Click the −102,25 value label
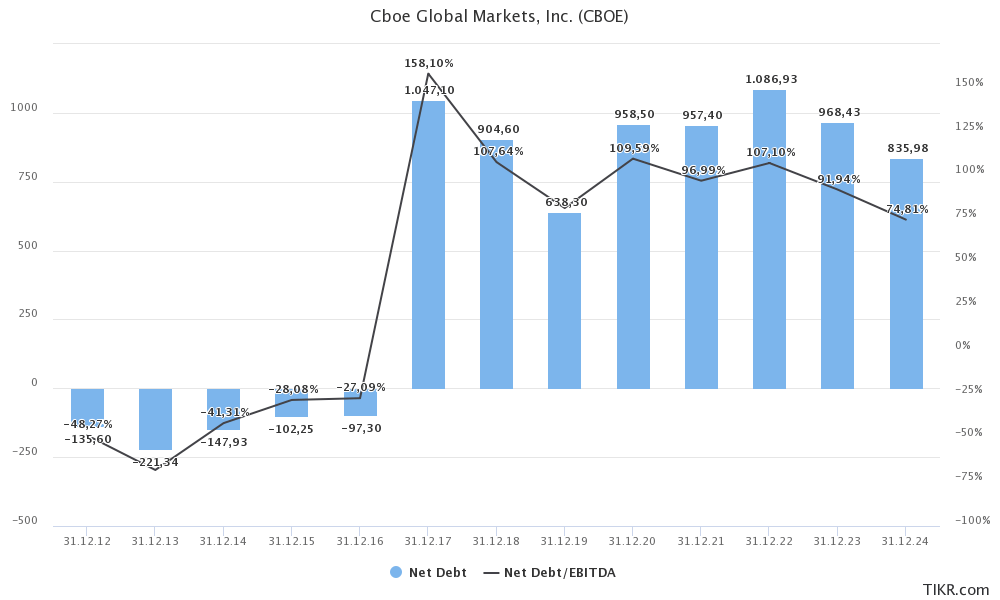This screenshot has height=600, width=1000. pos(291,429)
